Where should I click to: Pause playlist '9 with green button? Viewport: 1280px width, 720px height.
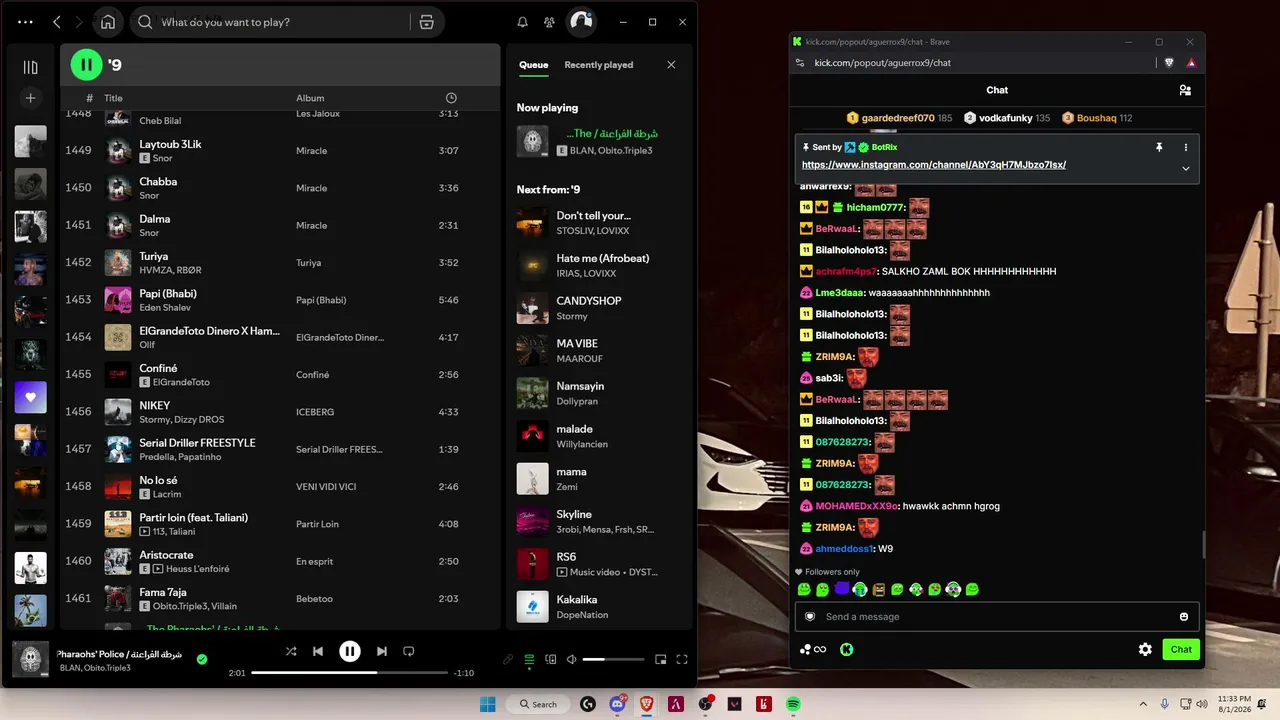(86, 65)
